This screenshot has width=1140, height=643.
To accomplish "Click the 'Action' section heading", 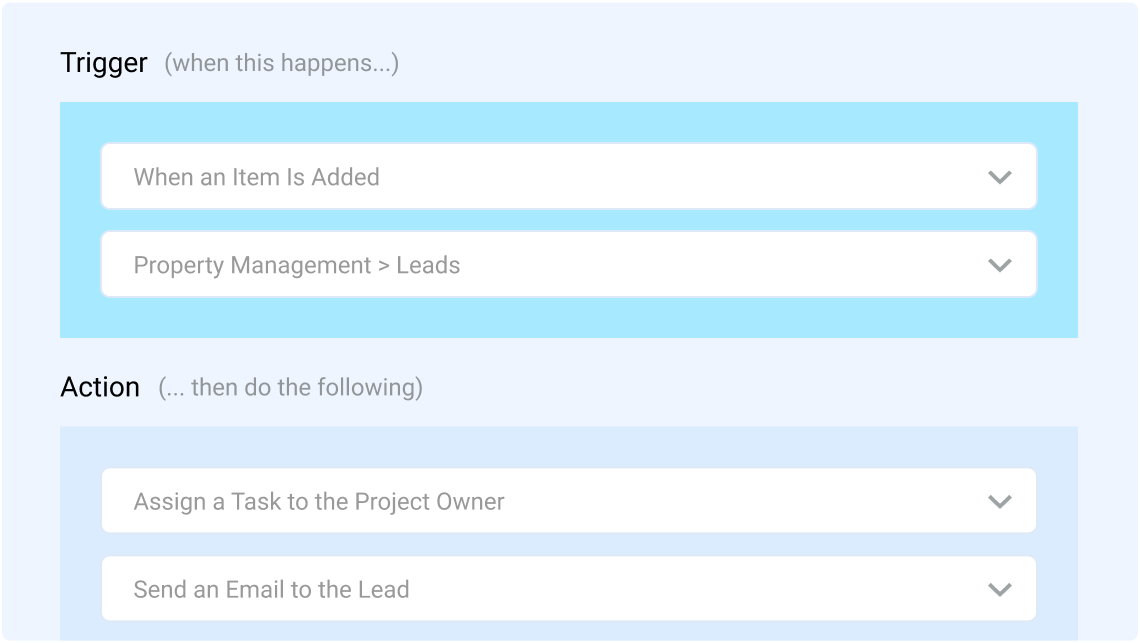I will [100, 387].
